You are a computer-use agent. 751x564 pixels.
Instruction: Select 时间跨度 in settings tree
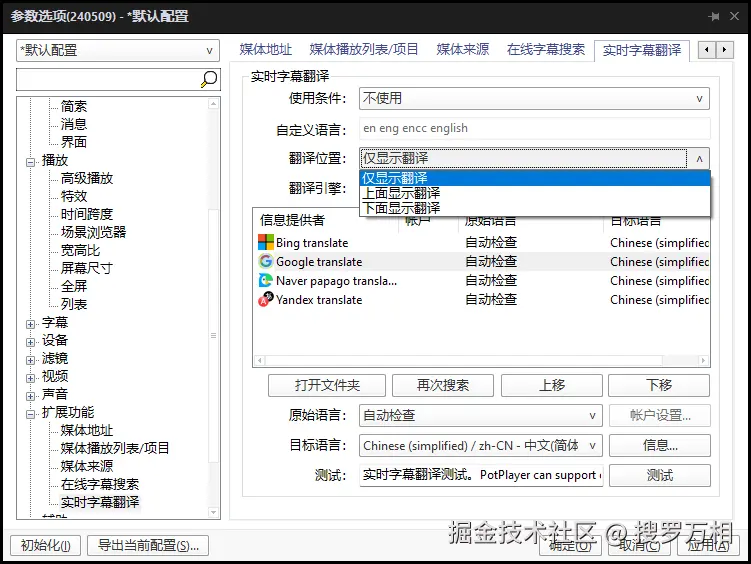pos(87,214)
